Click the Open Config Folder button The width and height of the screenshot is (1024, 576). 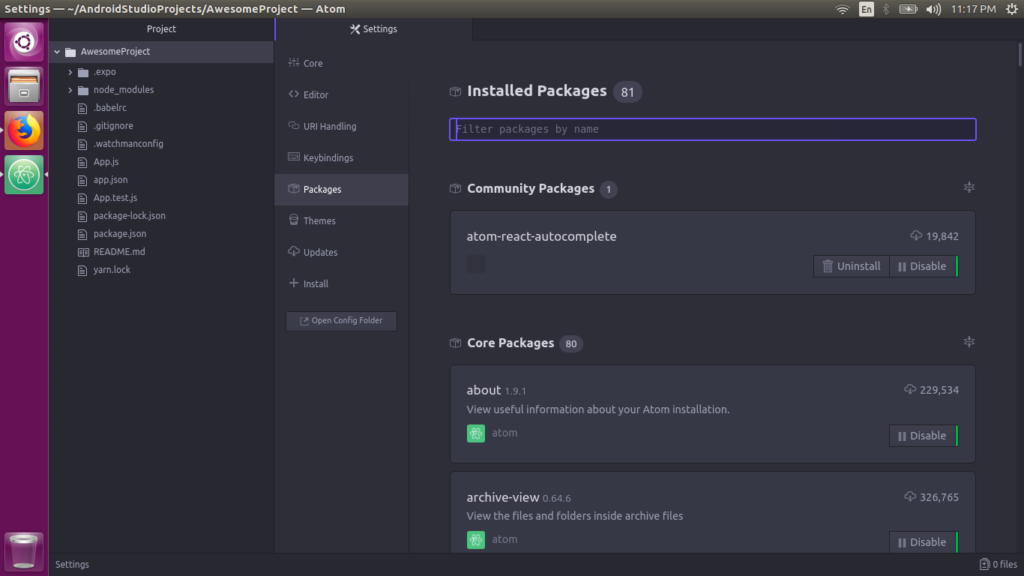point(341,321)
